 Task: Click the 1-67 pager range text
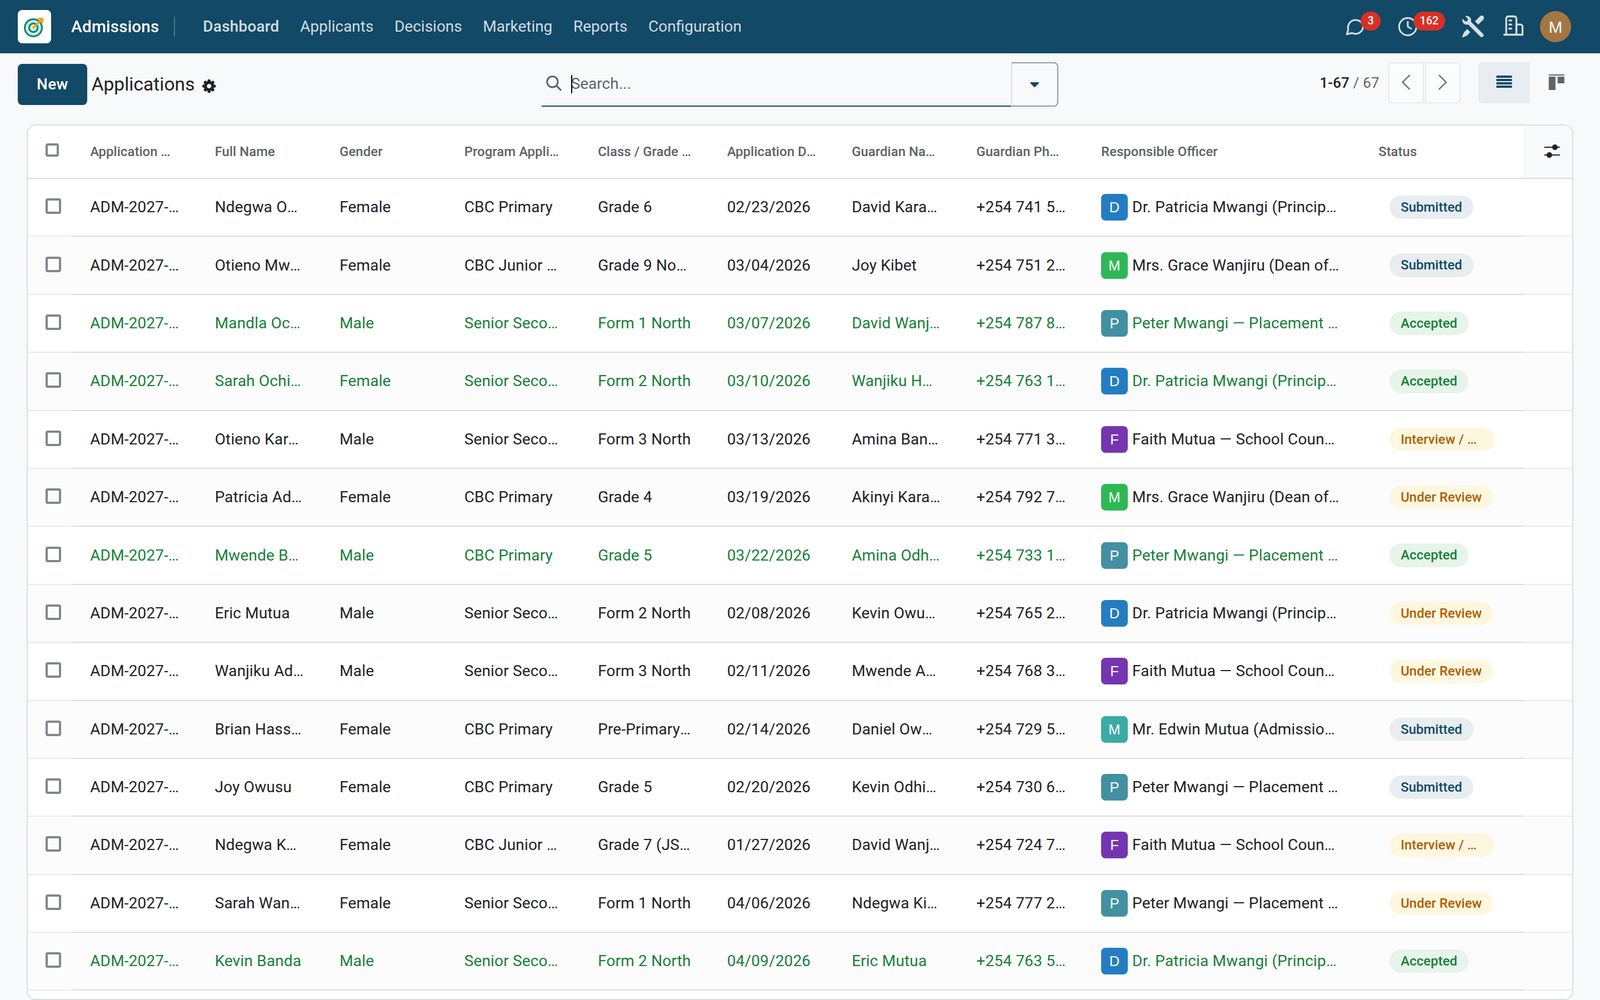1334,83
